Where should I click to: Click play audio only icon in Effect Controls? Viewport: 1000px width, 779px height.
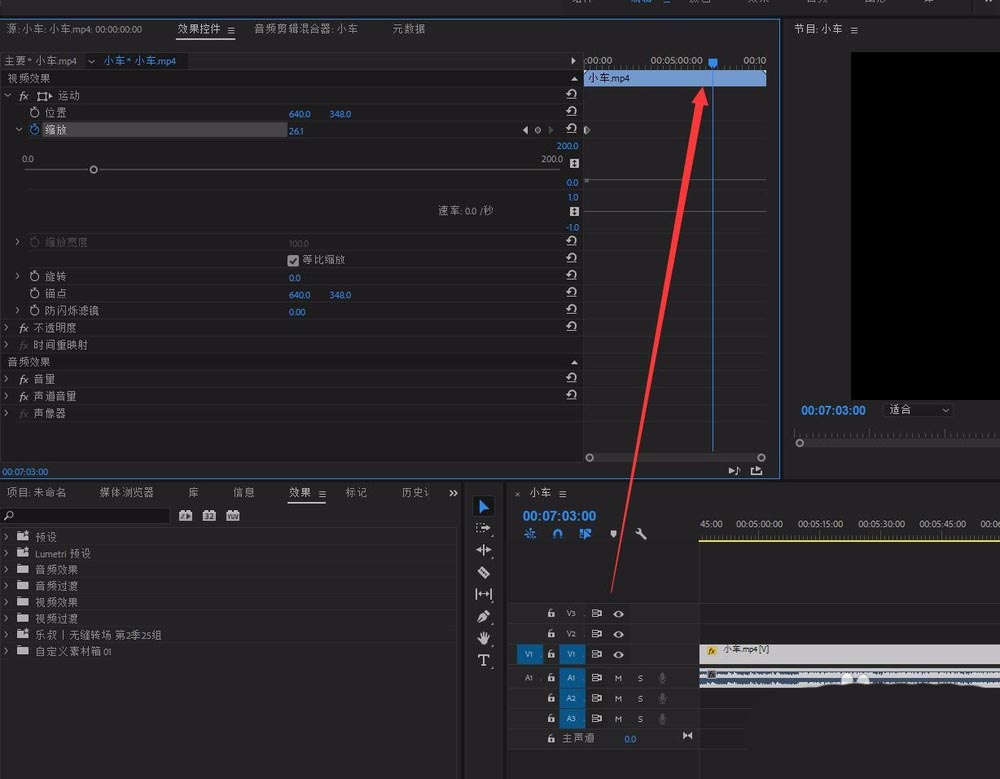click(x=734, y=471)
